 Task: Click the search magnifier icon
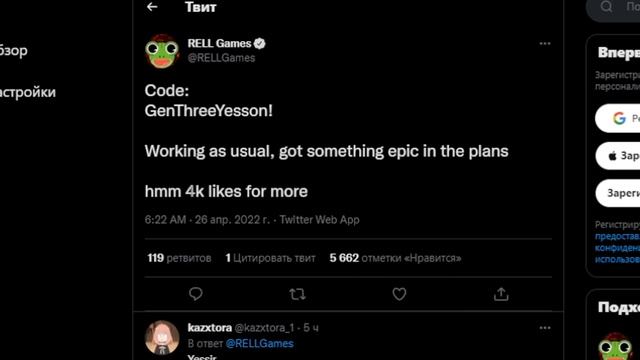click(607, 6)
